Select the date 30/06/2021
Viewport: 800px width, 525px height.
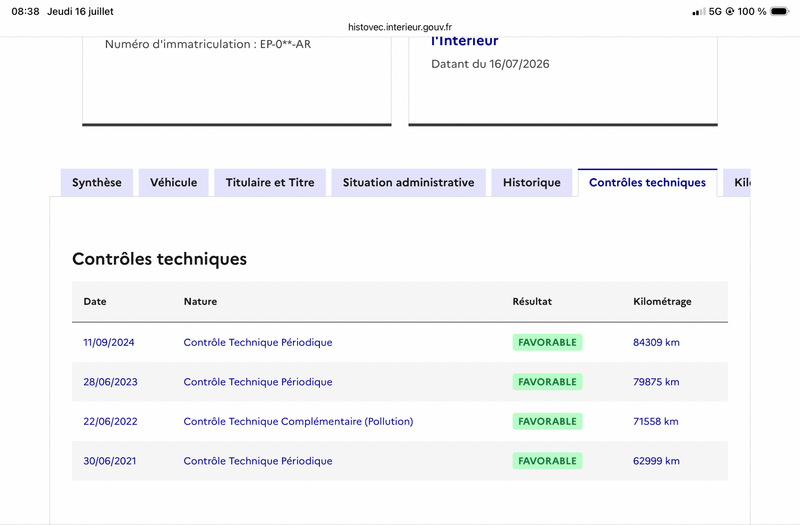point(110,461)
